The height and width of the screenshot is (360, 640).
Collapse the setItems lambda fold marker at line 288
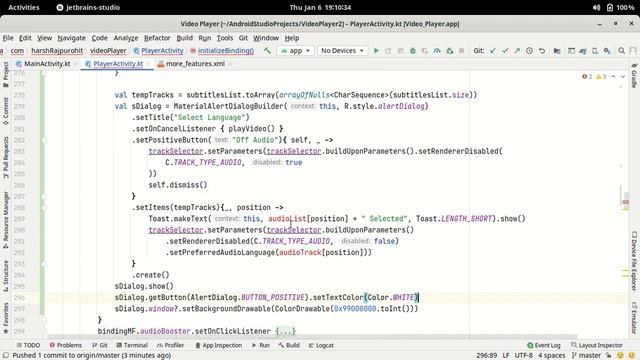tap(44, 207)
